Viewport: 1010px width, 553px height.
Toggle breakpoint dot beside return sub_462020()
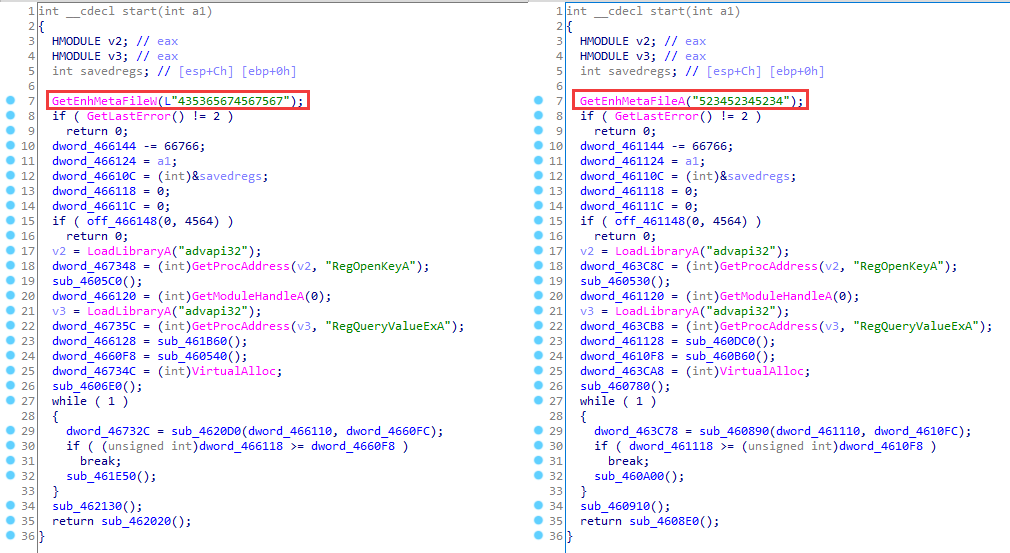pos(10,521)
